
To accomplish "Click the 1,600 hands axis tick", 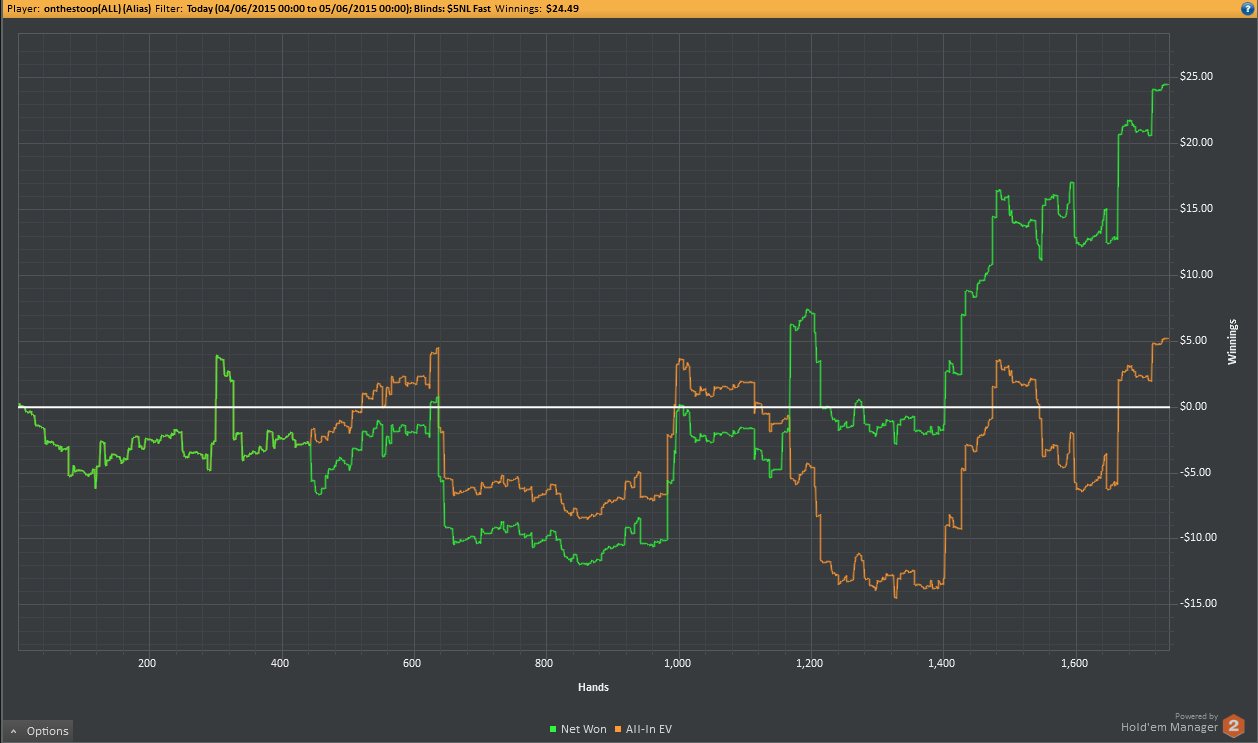I will 1076,663.
